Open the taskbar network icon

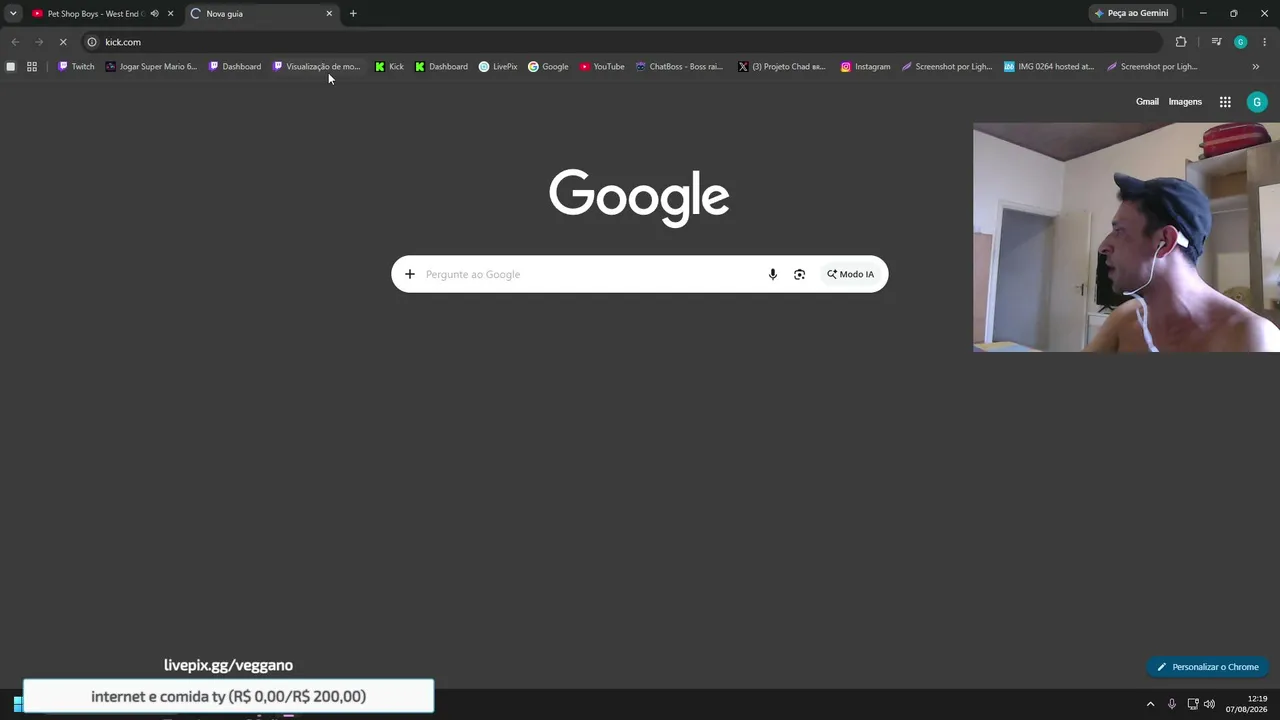pos(1193,704)
